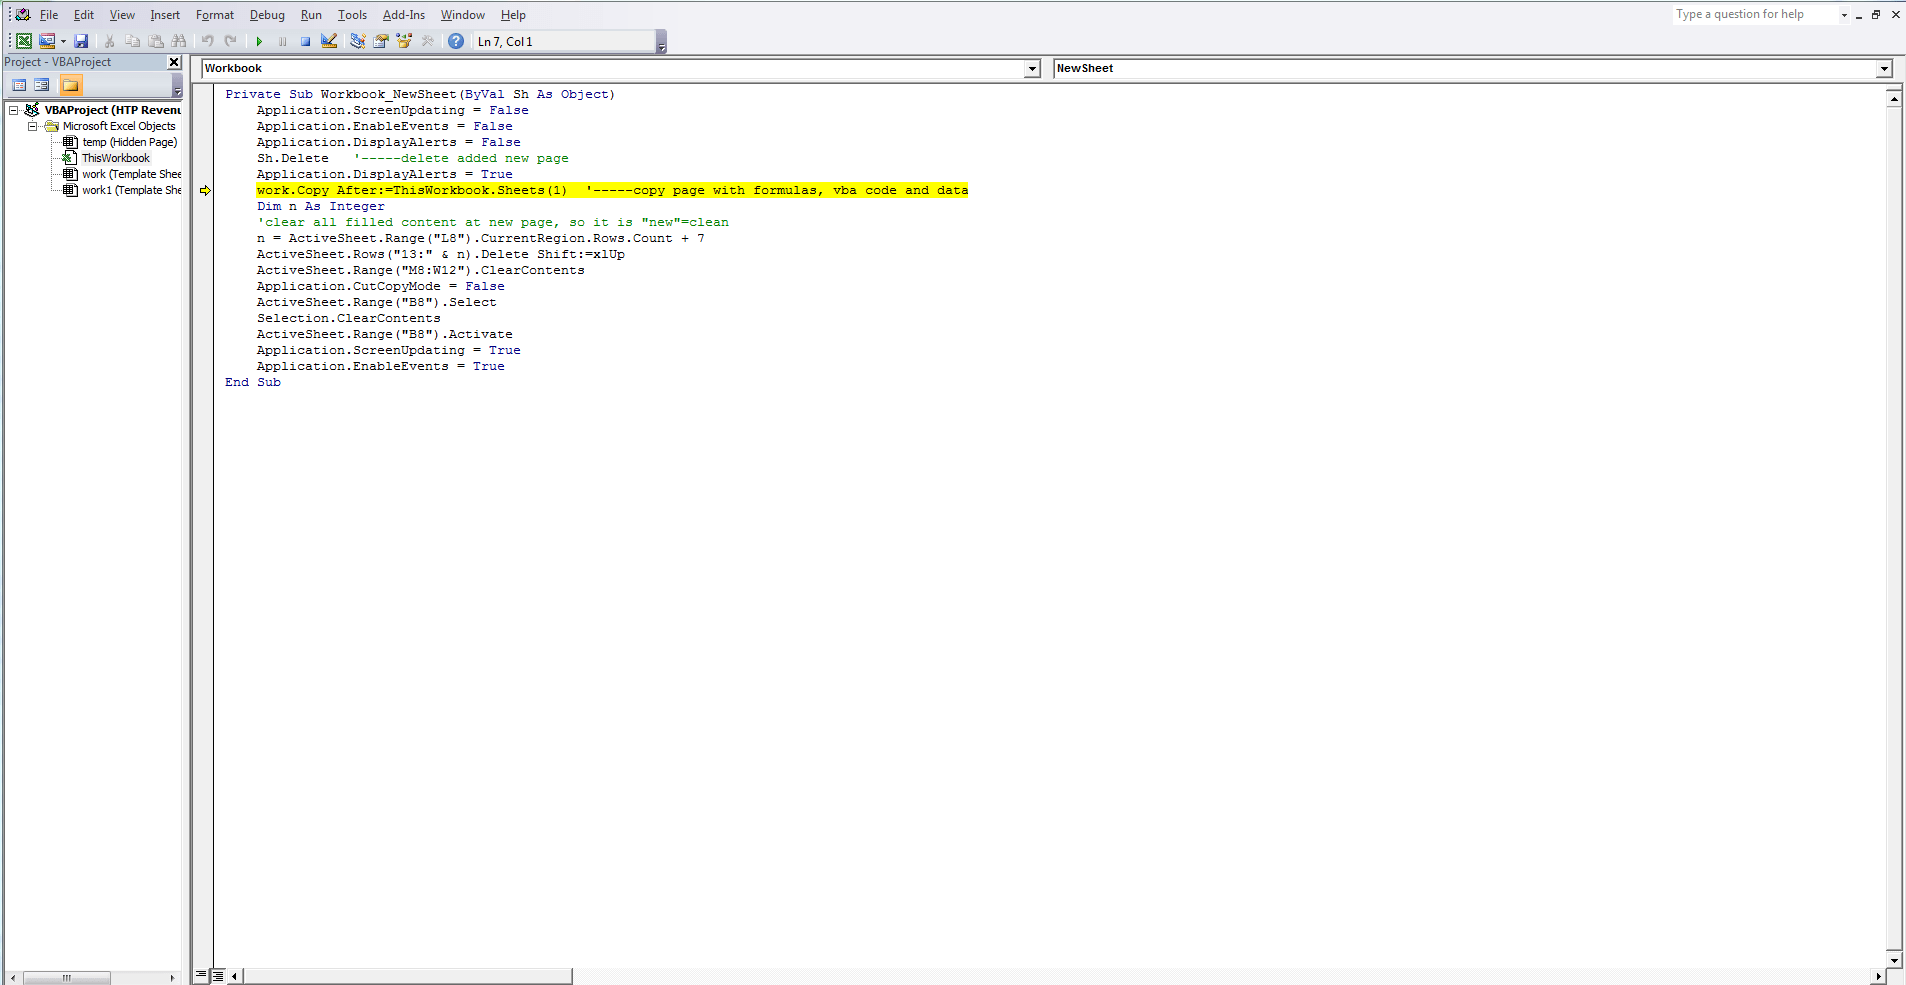1906x985 pixels.
Task: Click the Break pause icon
Action: [282, 41]
